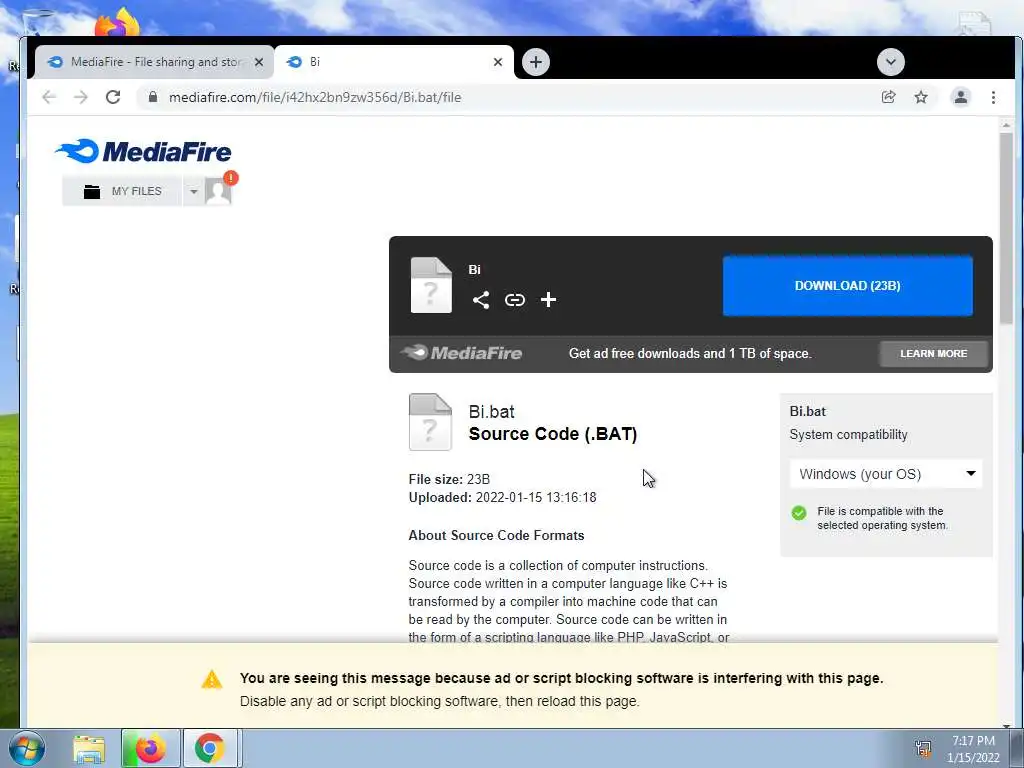Expand the MY FILES dropdown arrow
The height and width of the screenshot is (768, 1024).
pos(193,191)
